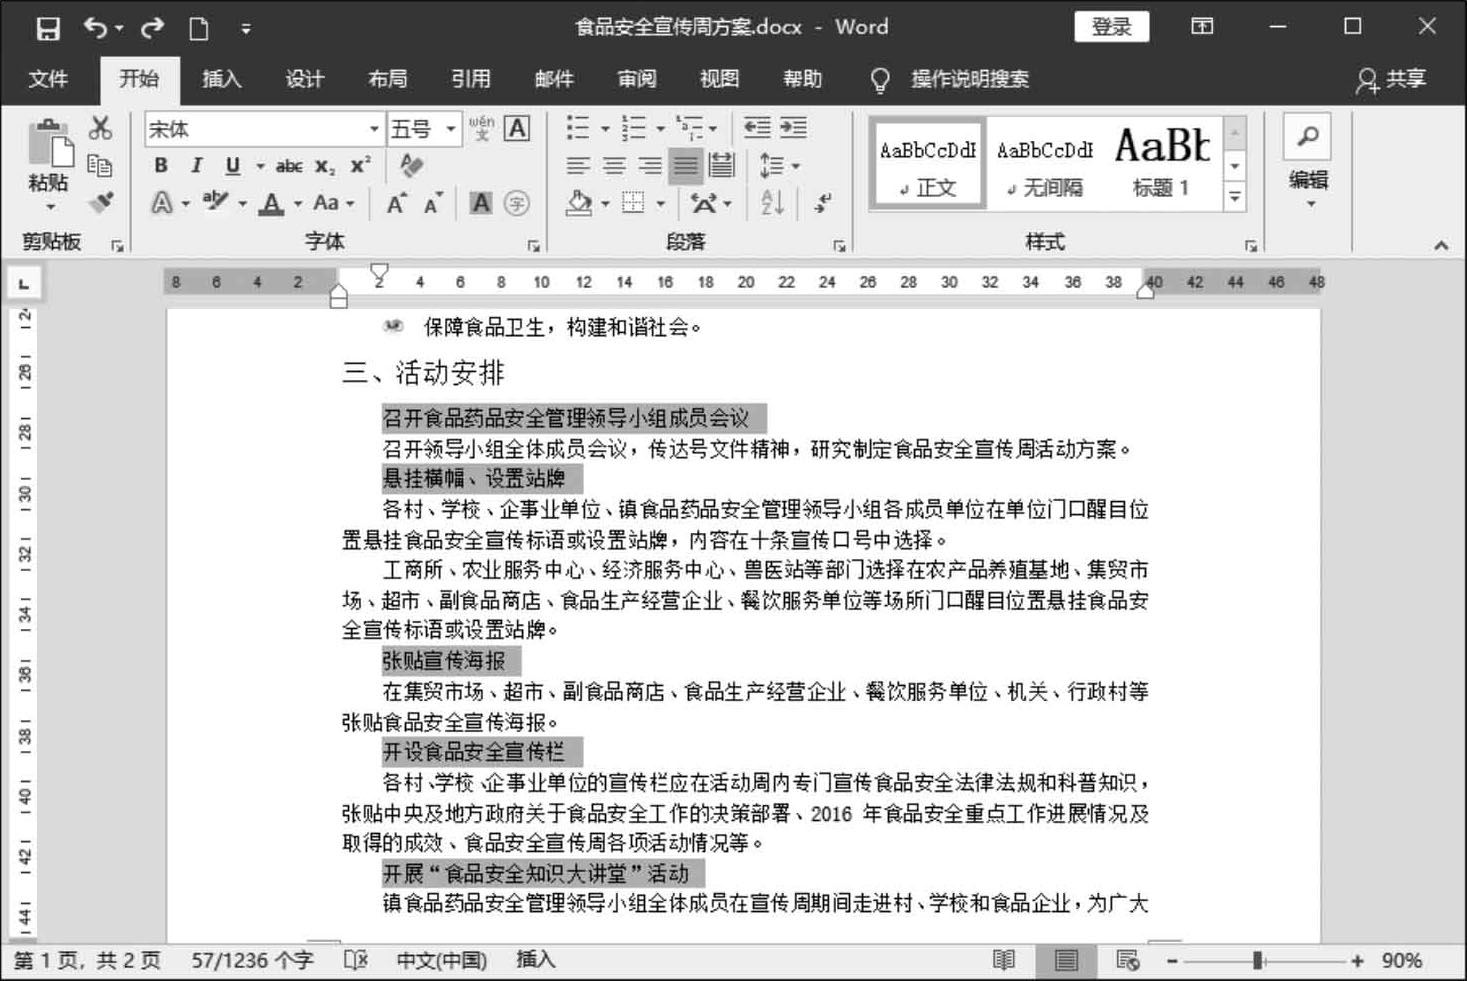Increase font size with the larger A icon
1467x981 pixels.
pyautogui.click(x=396, y=204)
